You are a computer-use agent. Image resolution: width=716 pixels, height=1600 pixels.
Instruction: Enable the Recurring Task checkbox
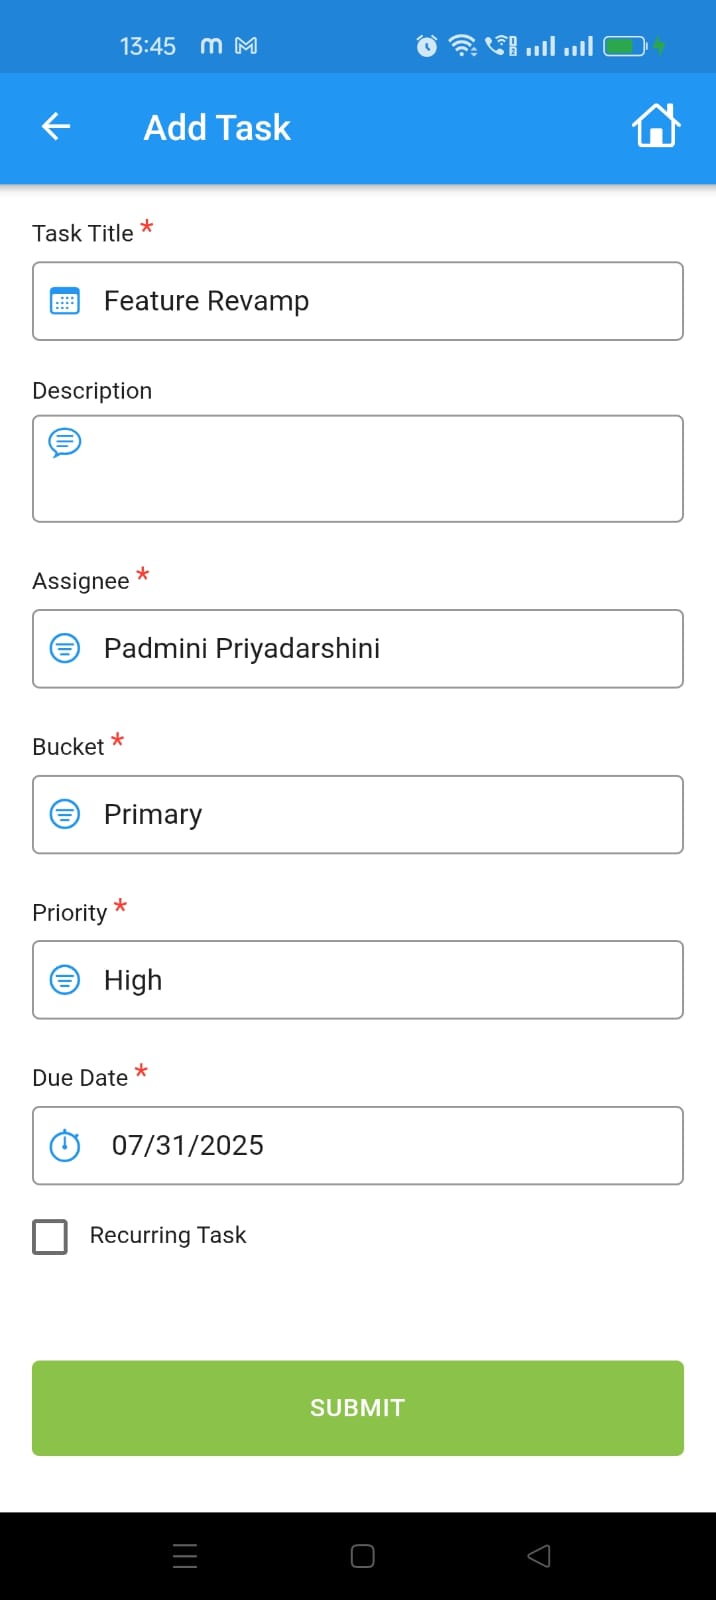(x=50, y=1236)
